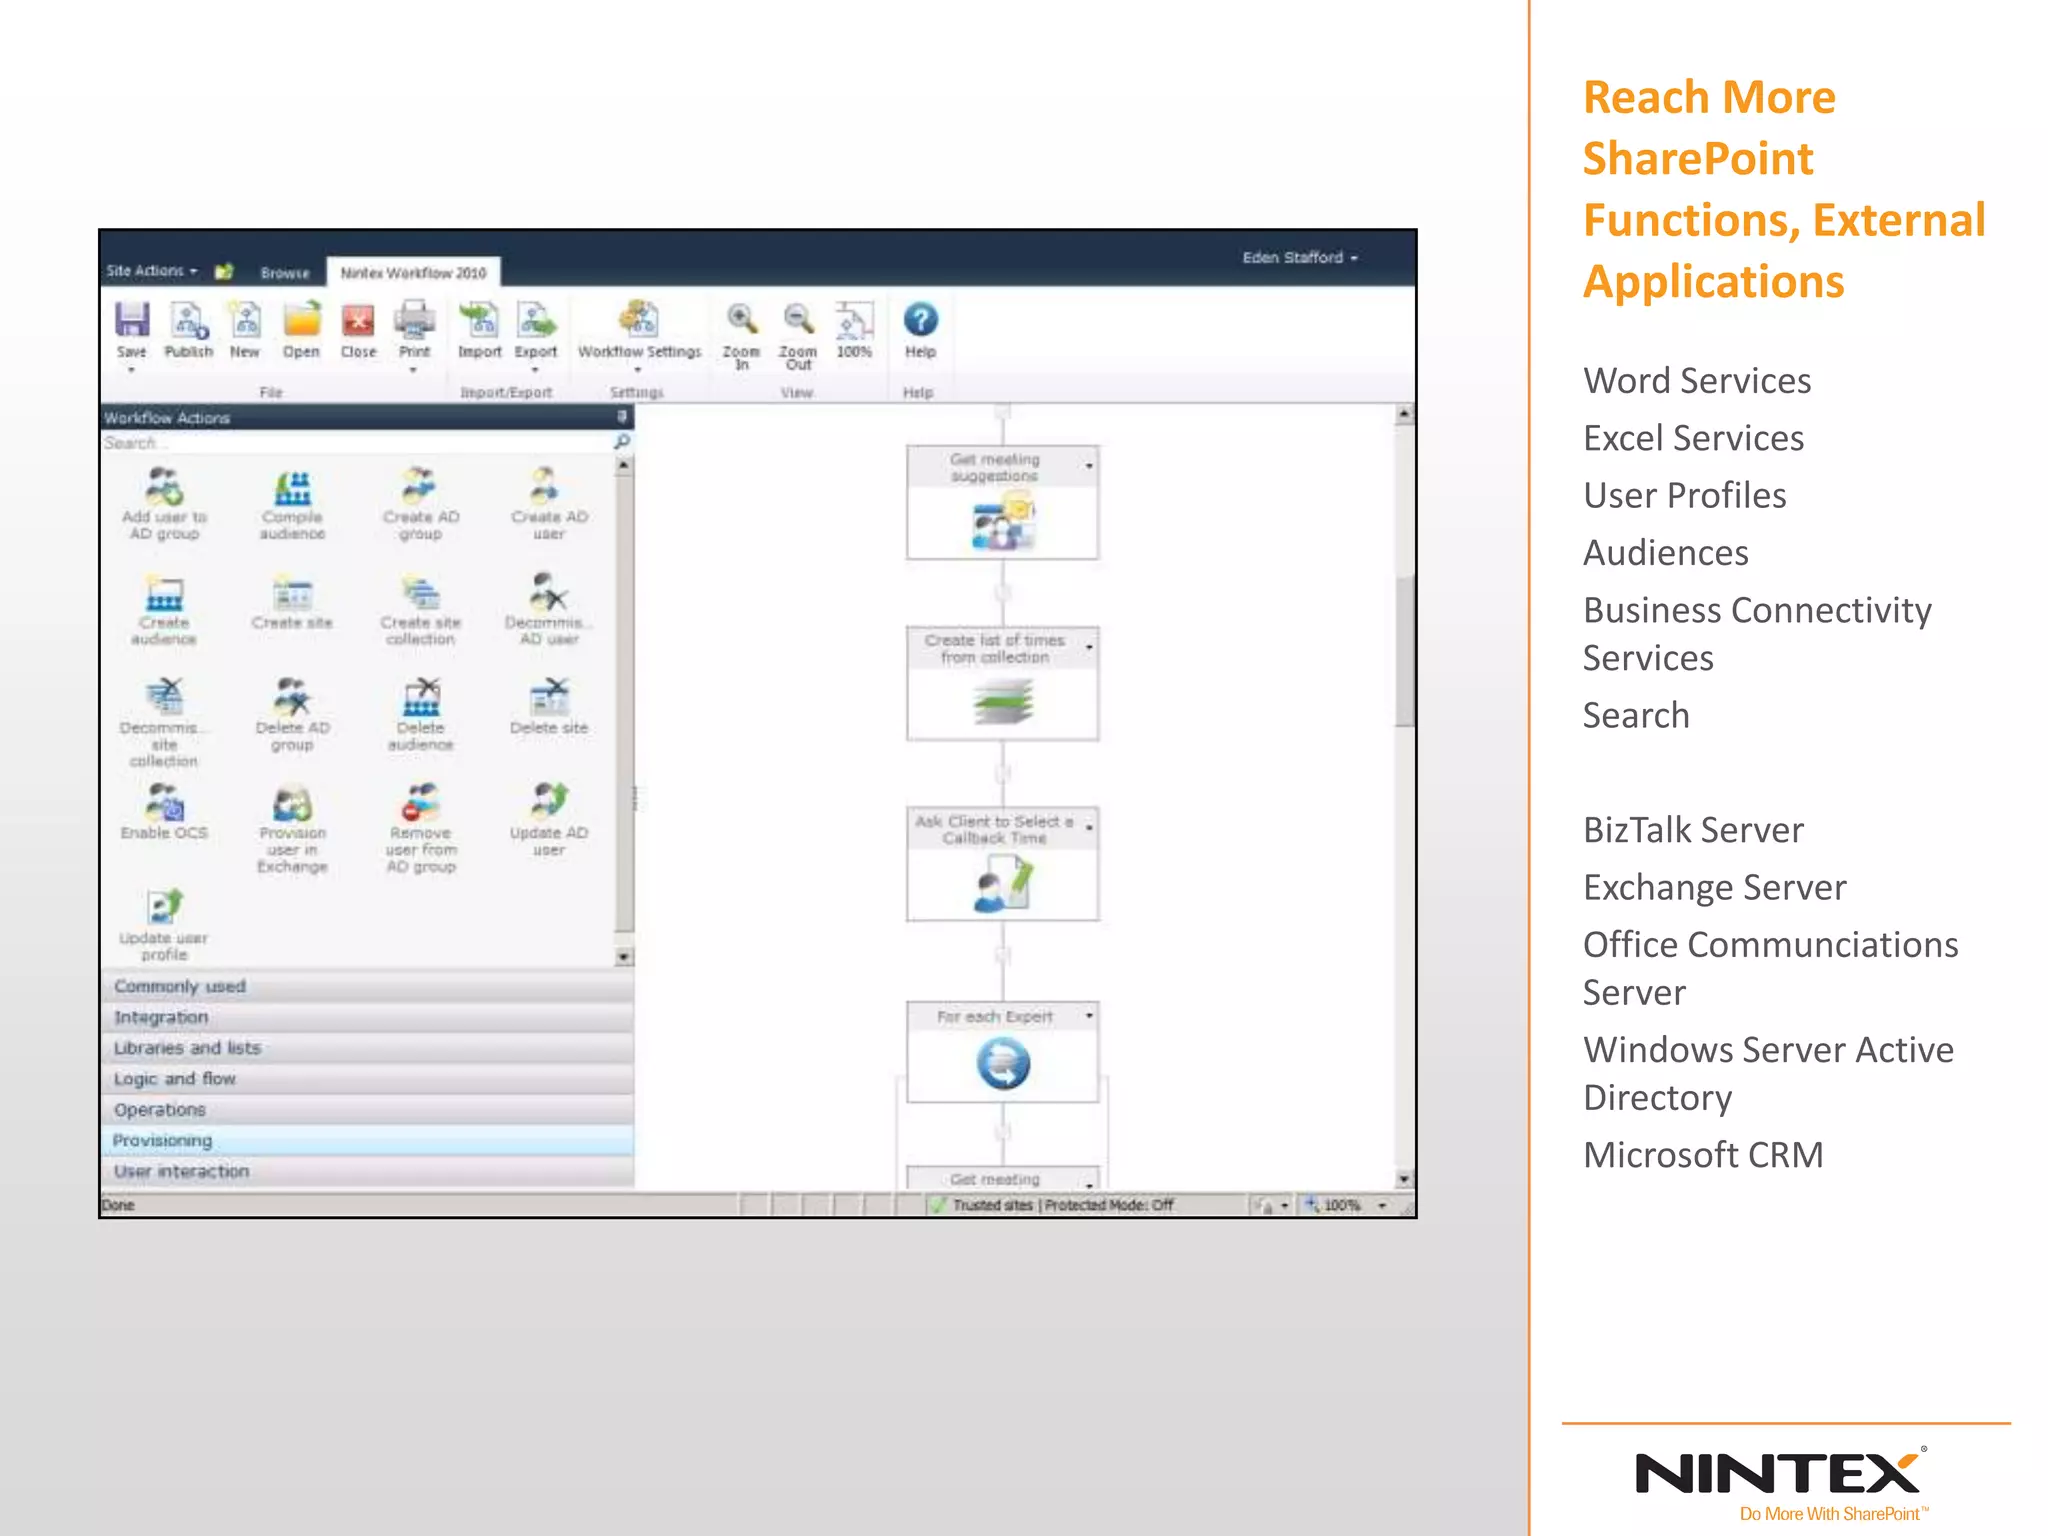Click the navigate-up folder icon beside Site Actions
The height and width of the screenshot is (1536, 2048).
click(x=224, y=271)
